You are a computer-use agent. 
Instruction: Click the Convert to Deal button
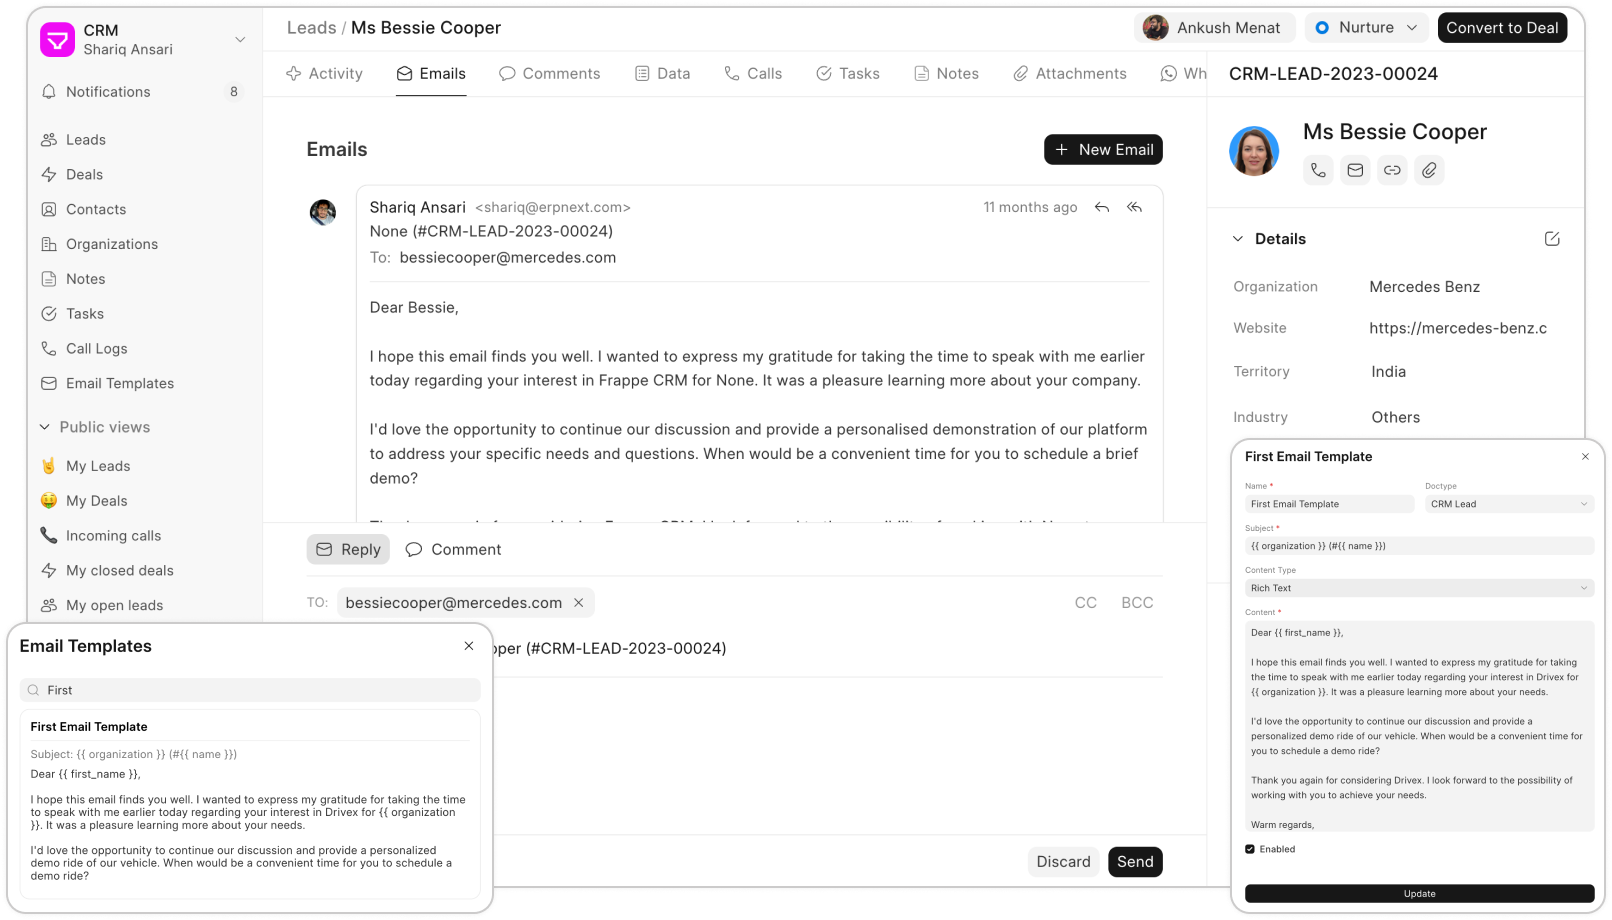point(1501,28)
